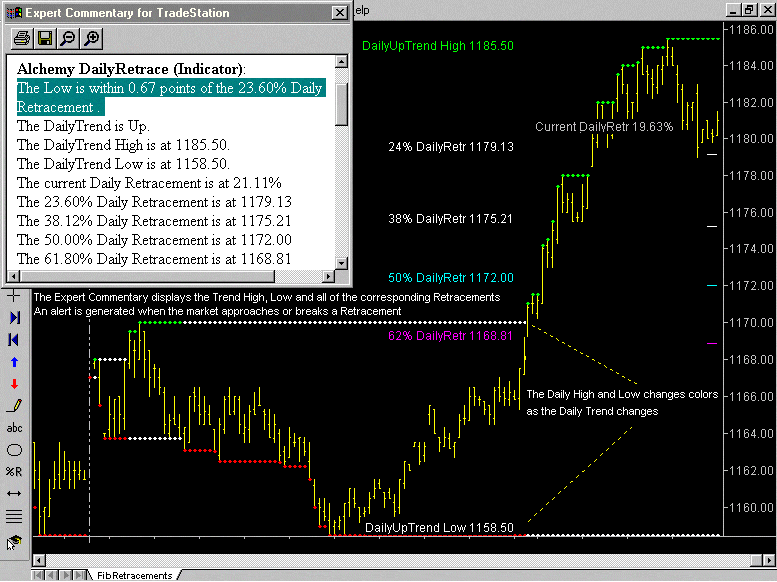Click 'DailyUpTrend Low 1158.50' chart label
The width and height of the screenshot is (777, 582).
(439, 527)
